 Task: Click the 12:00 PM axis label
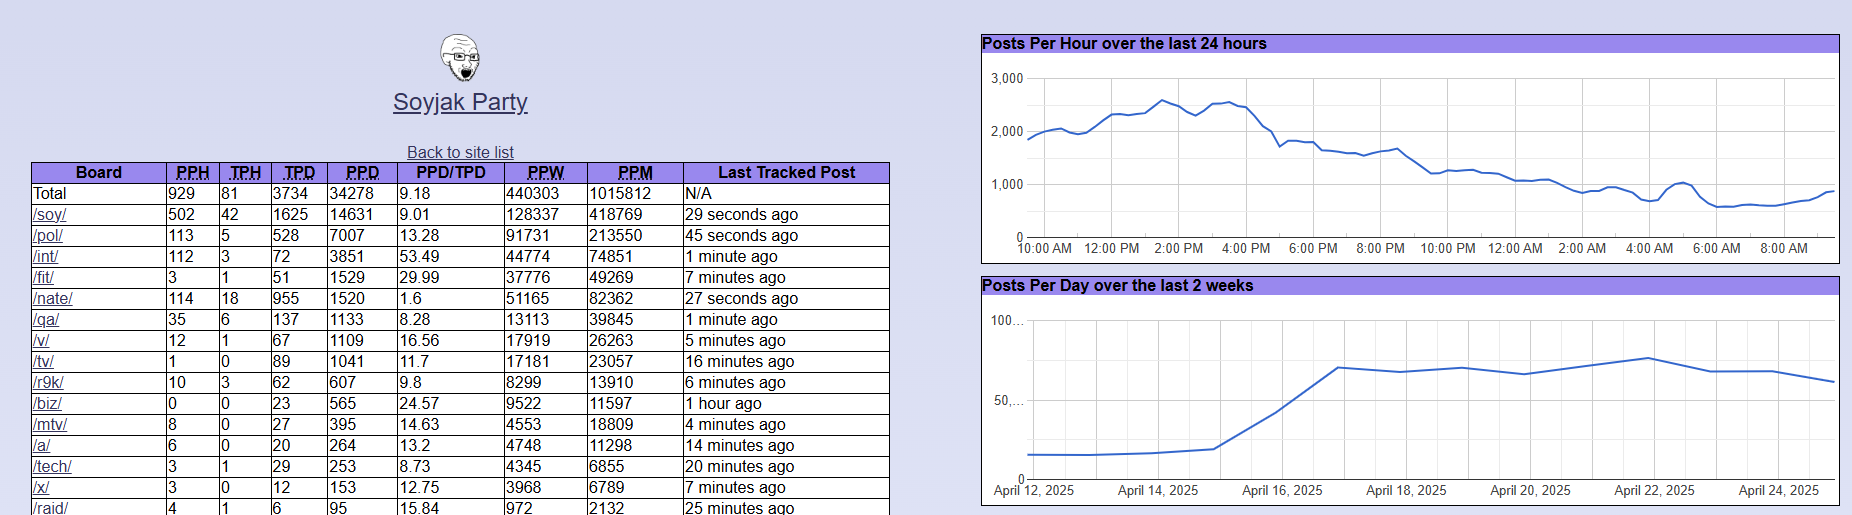click(1111, 248)
